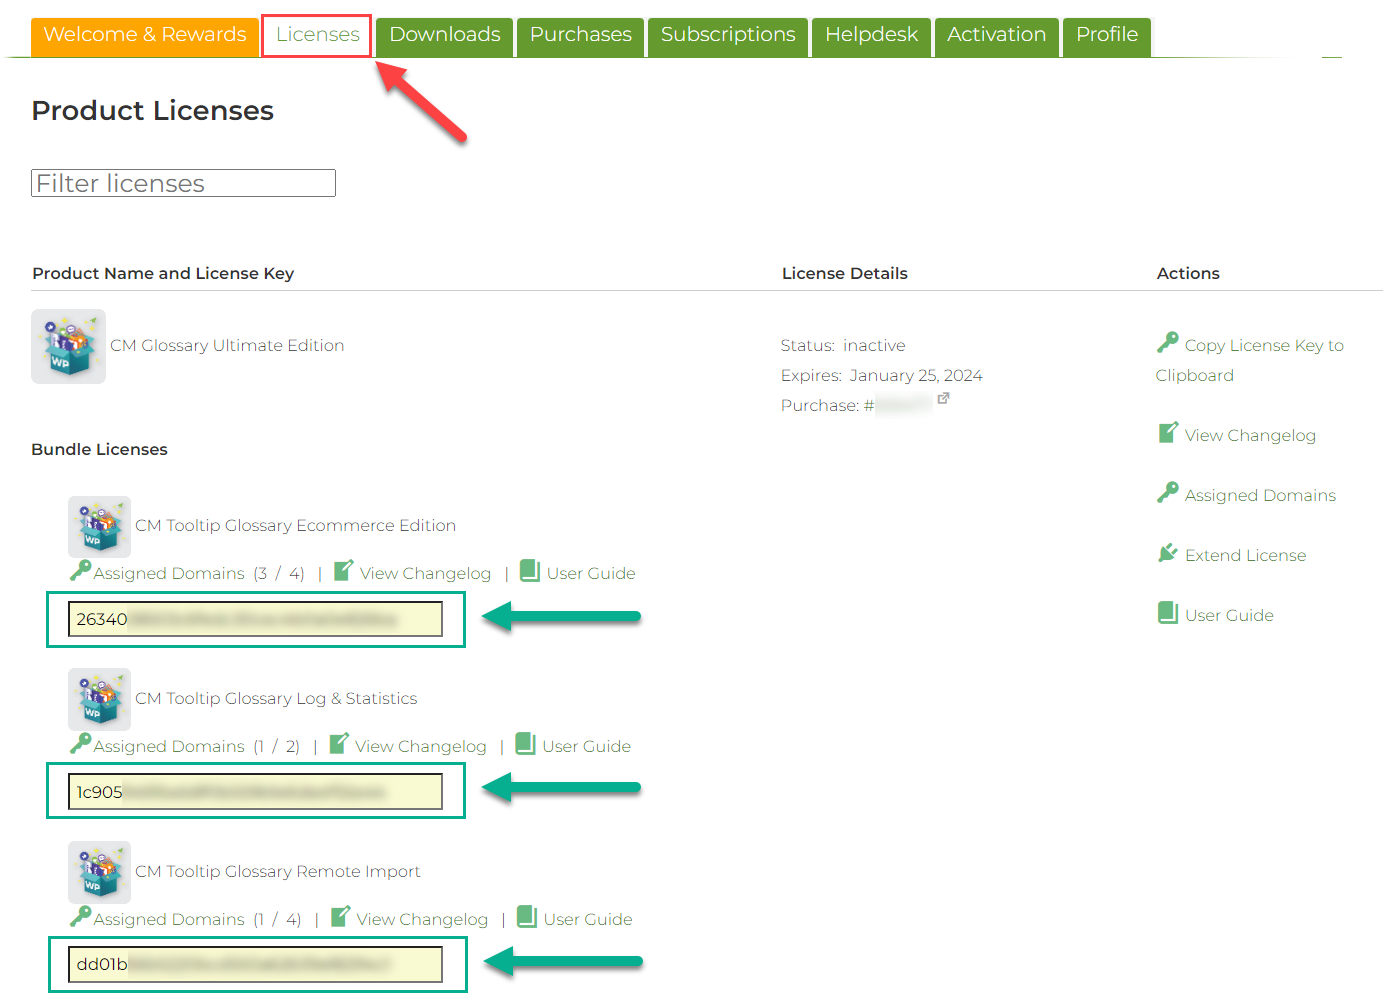Click the CM Glossary Ultimate Edition product thumbnail
Image resolution: width=1400 pixels, height=1000 pixels.
pos(68,346)
